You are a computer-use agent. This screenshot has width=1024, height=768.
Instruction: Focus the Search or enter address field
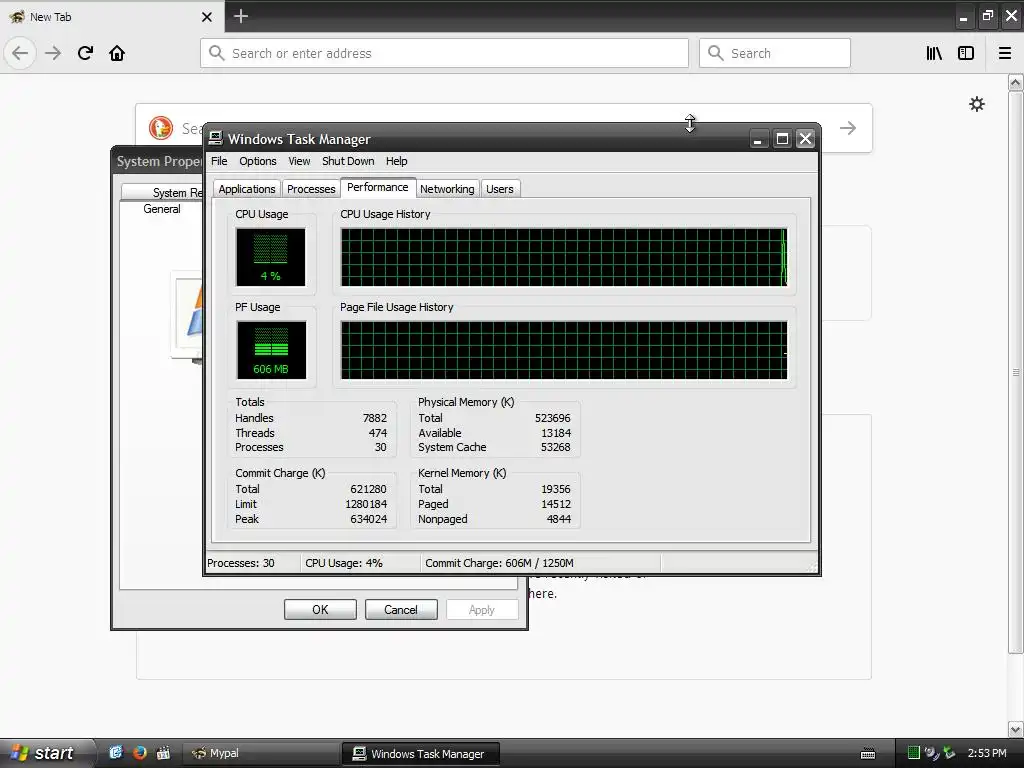coord(445,53)
